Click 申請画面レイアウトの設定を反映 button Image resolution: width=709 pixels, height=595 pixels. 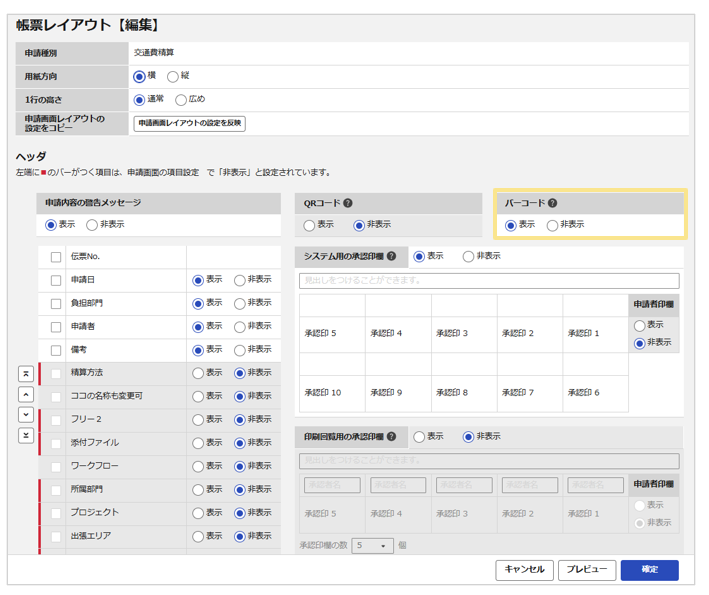pos(189,123)
